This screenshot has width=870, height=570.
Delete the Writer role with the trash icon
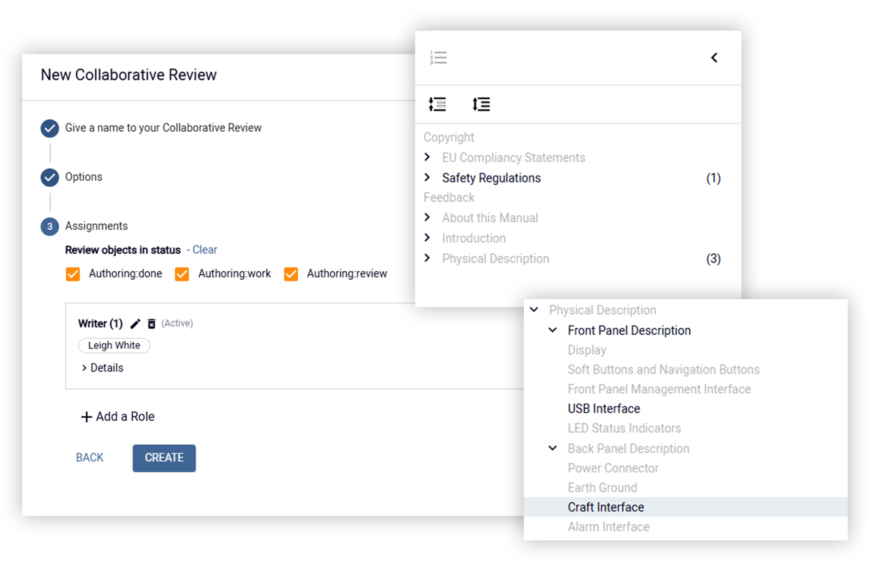click(x=151, y=324)
